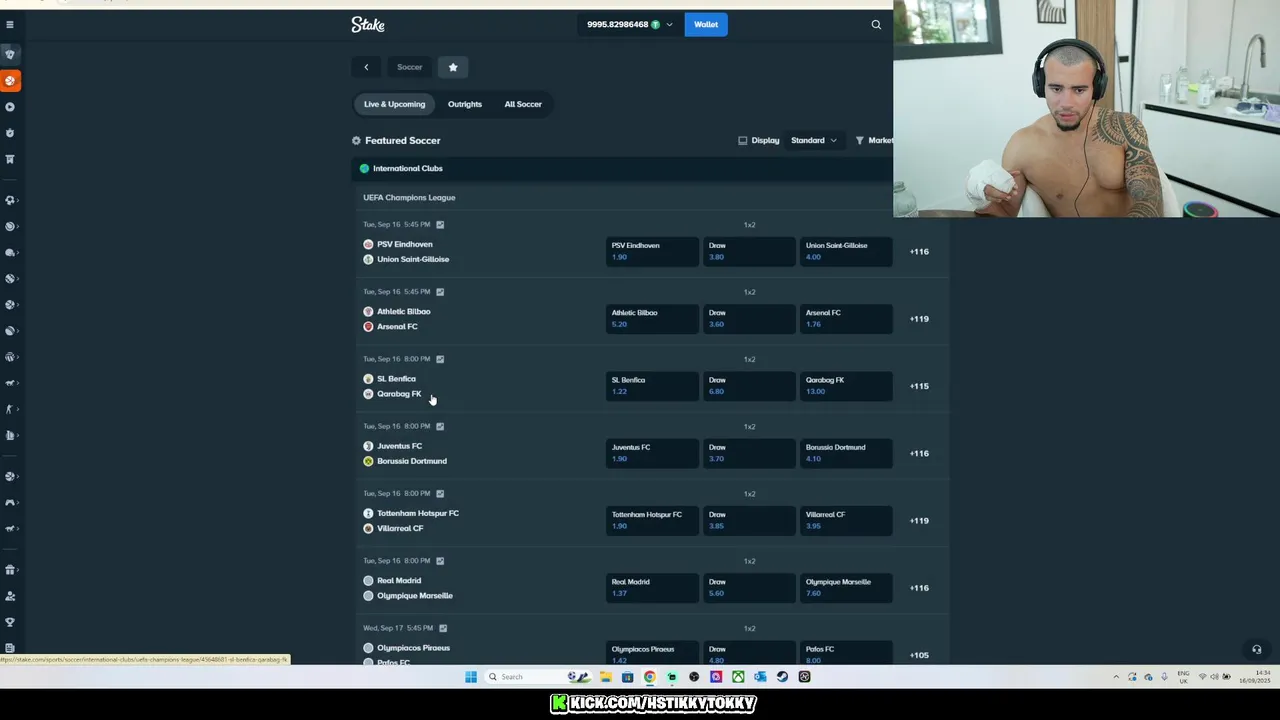Switch to the All Soccer tab
Screen dimensions: 1280x720
(x=523, y=104)
